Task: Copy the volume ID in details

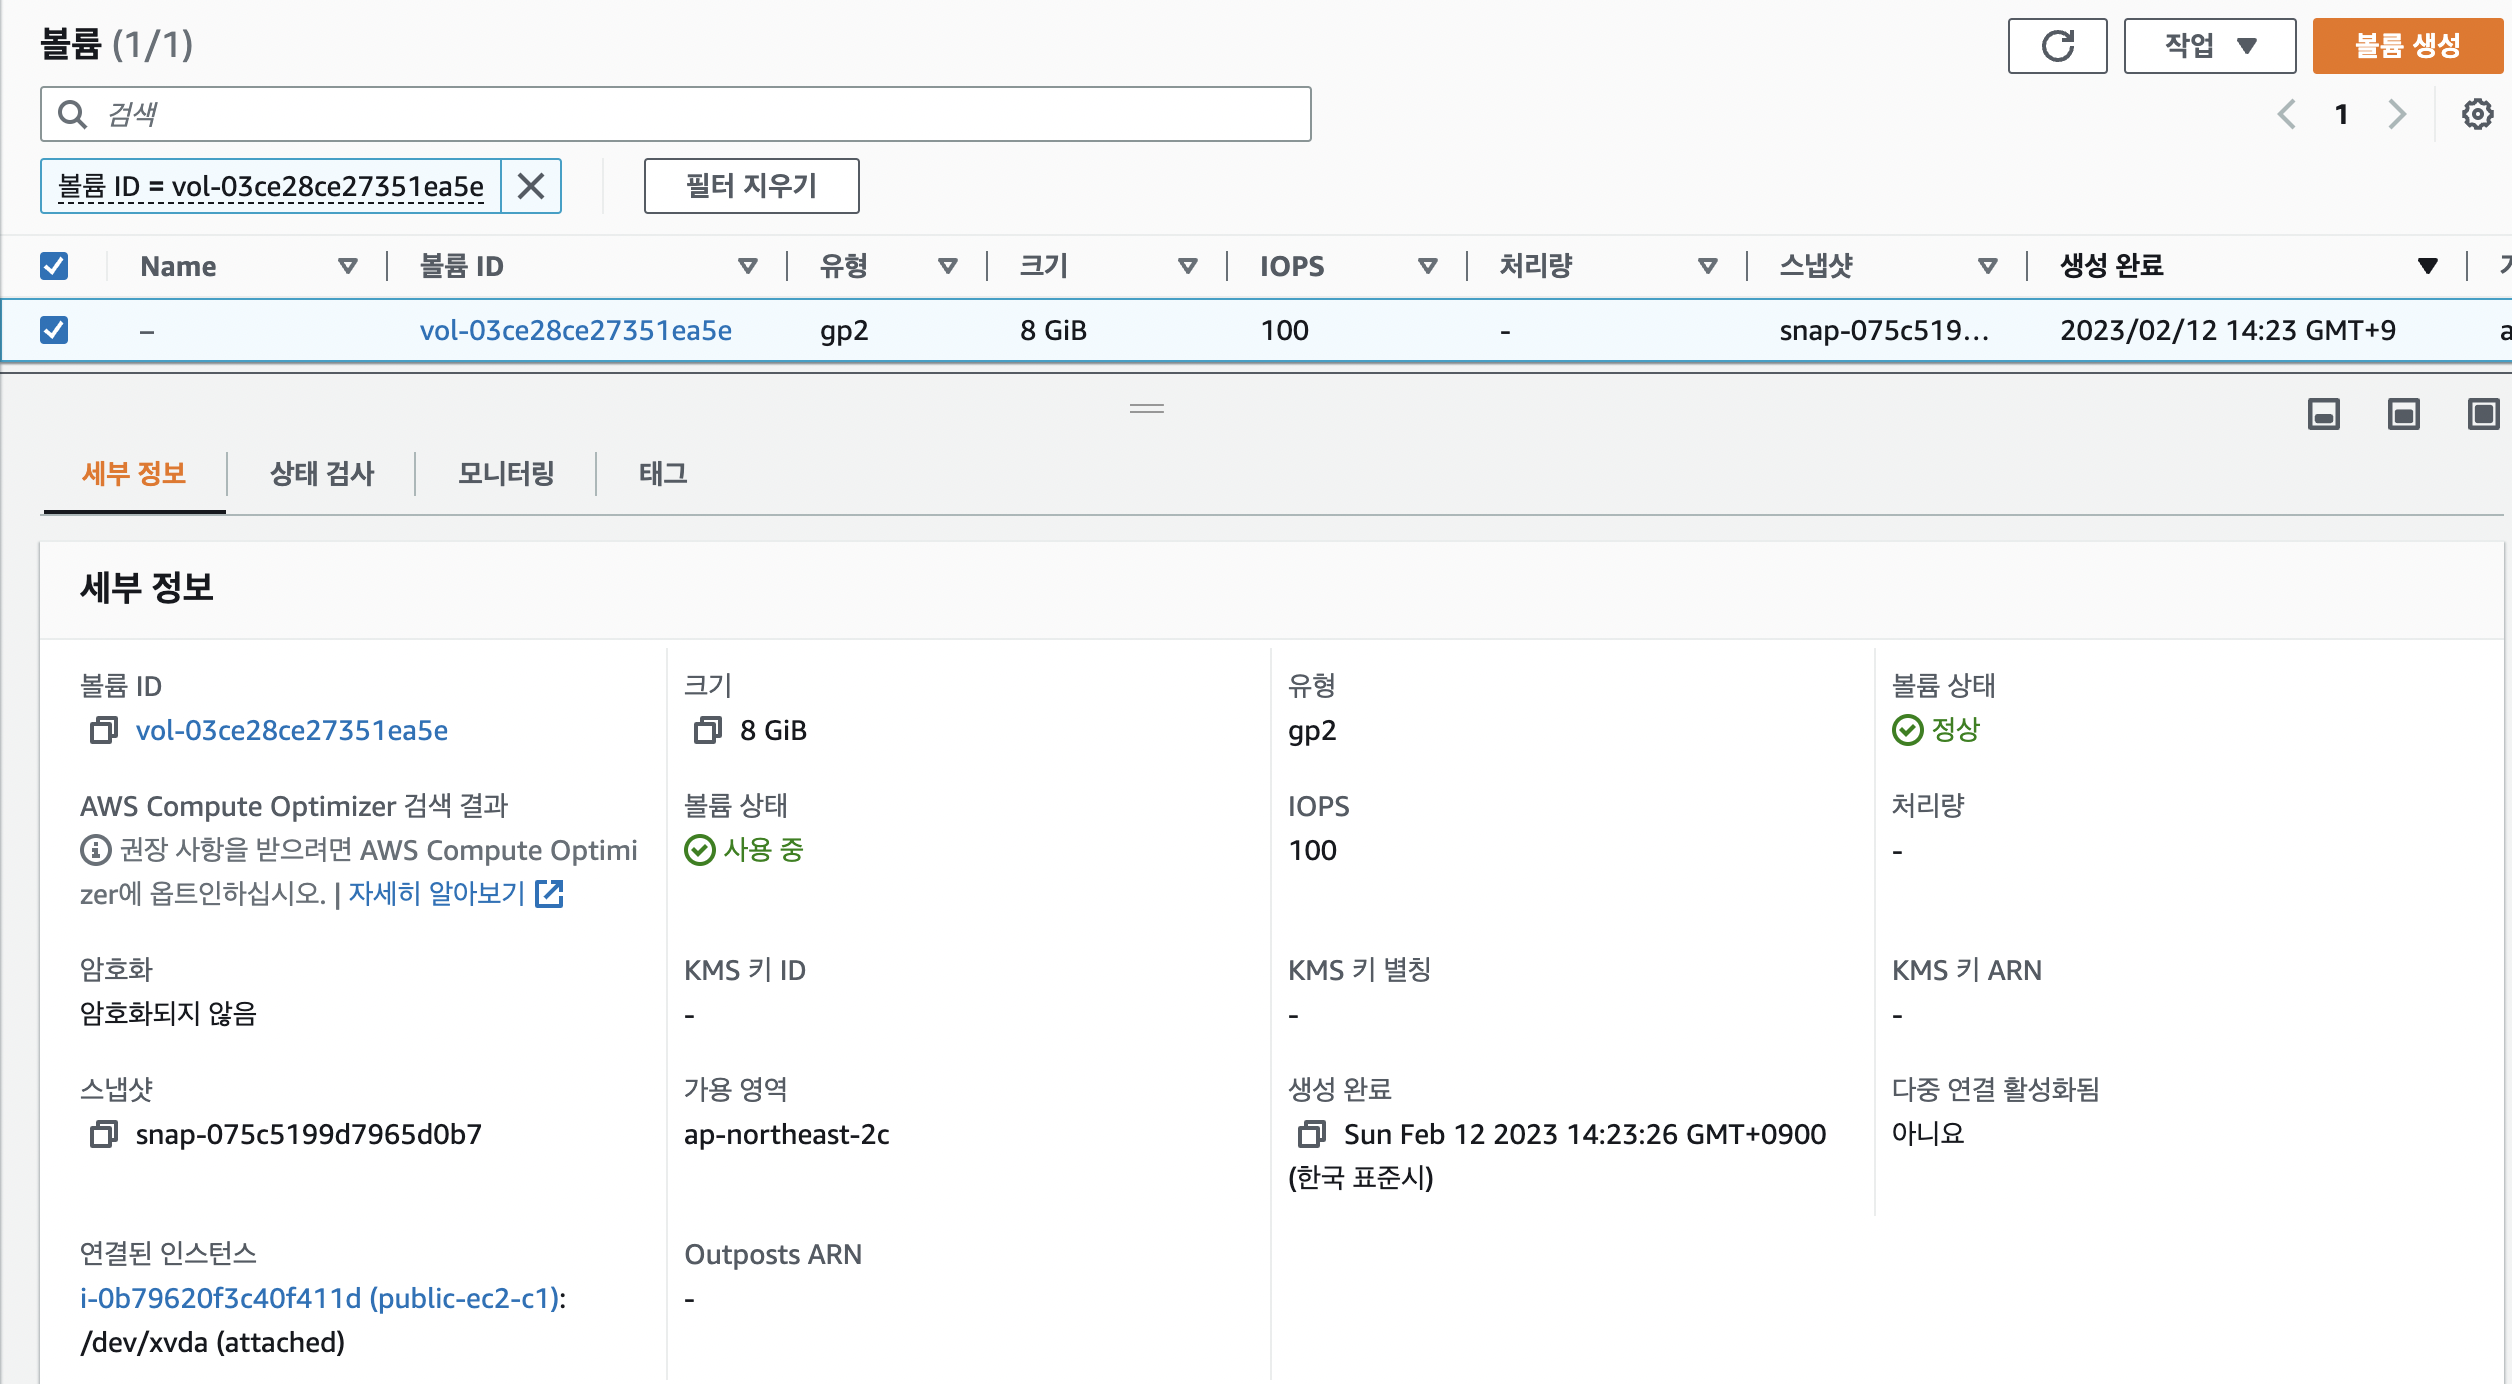Action: (x=103, y=731)
